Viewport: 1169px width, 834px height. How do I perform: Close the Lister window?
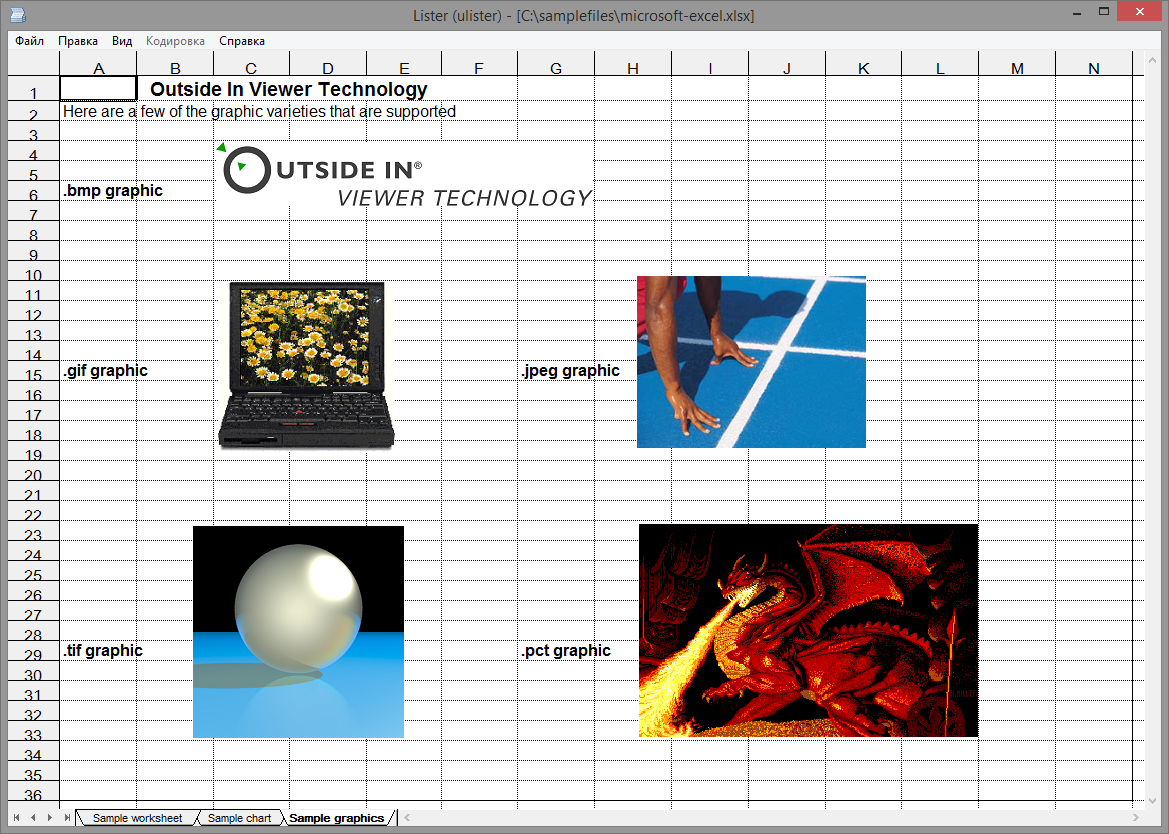pos(1140,12)
